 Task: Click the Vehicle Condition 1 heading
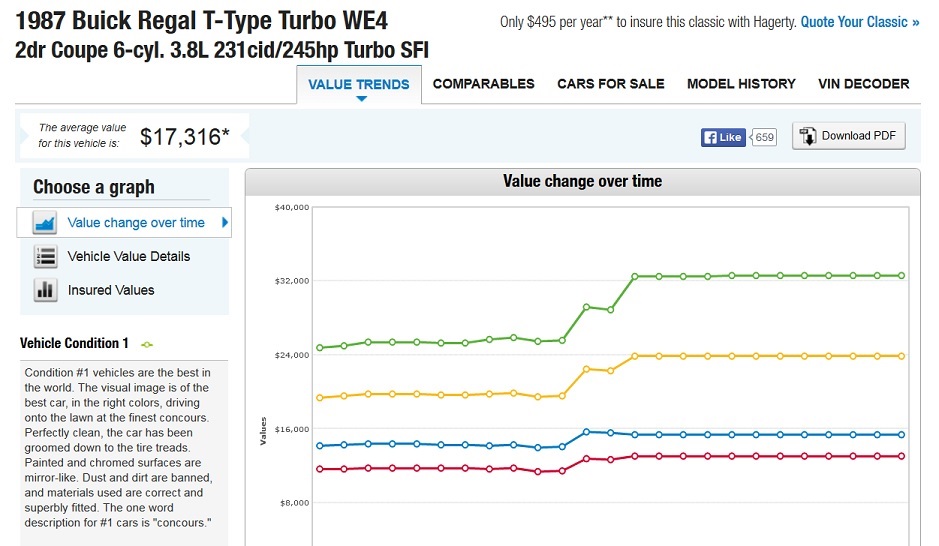(x=74, y=343)
